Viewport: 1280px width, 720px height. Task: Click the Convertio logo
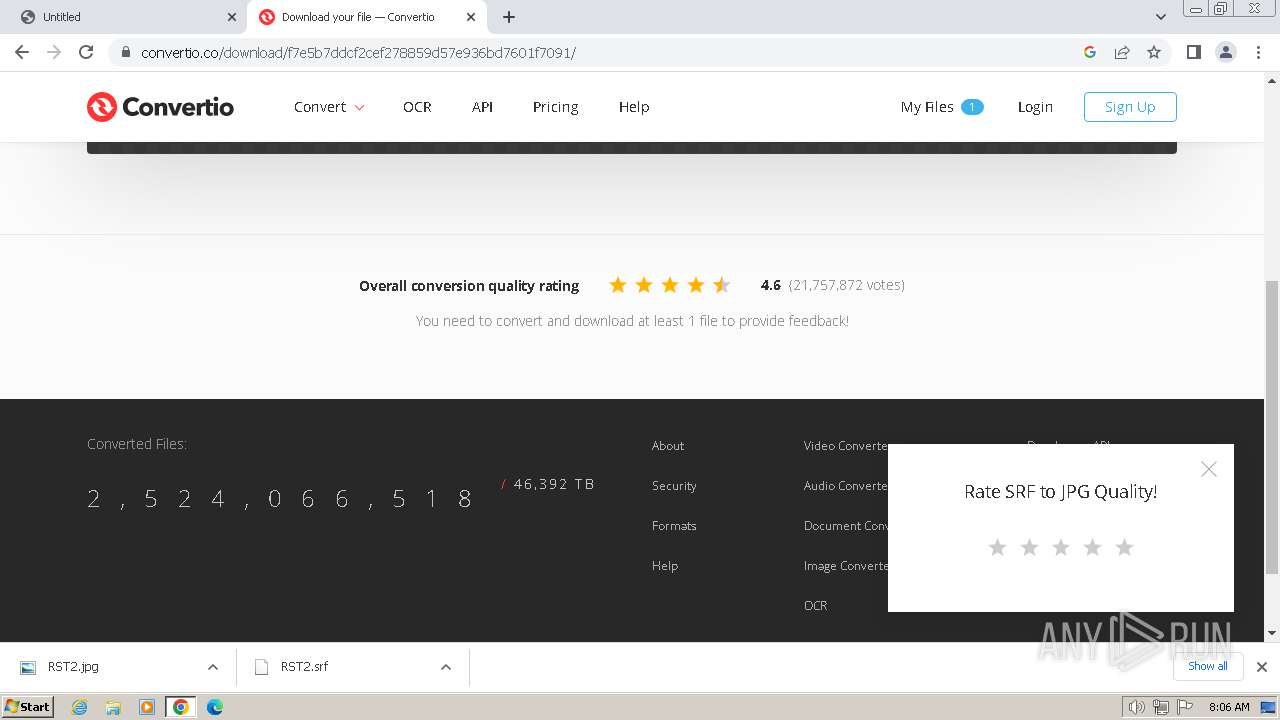click(x=160, y=107)
